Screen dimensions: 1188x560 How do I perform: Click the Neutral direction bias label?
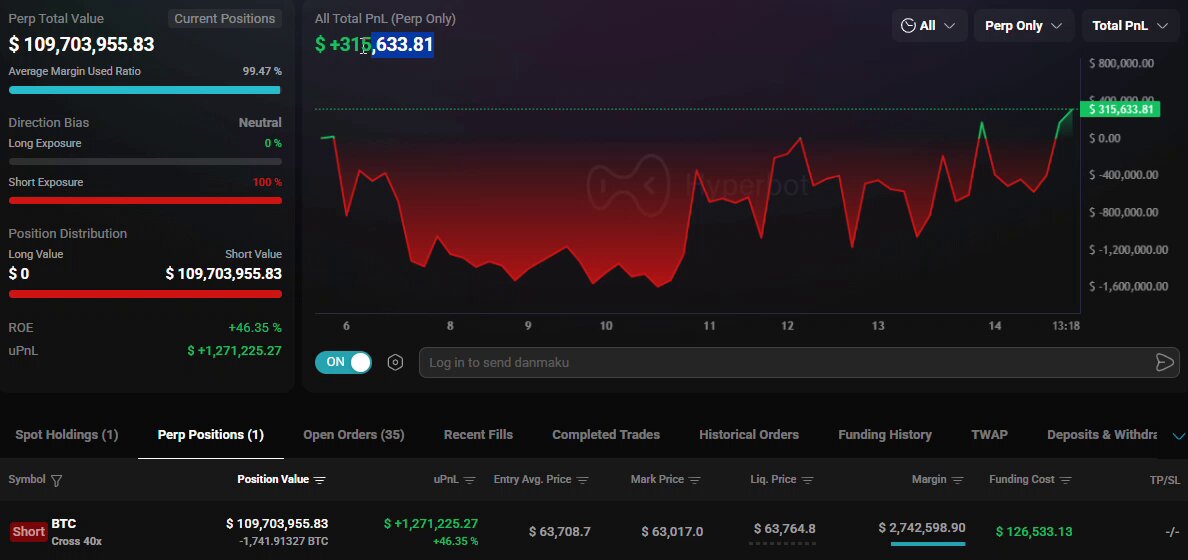tap(260, 123)
